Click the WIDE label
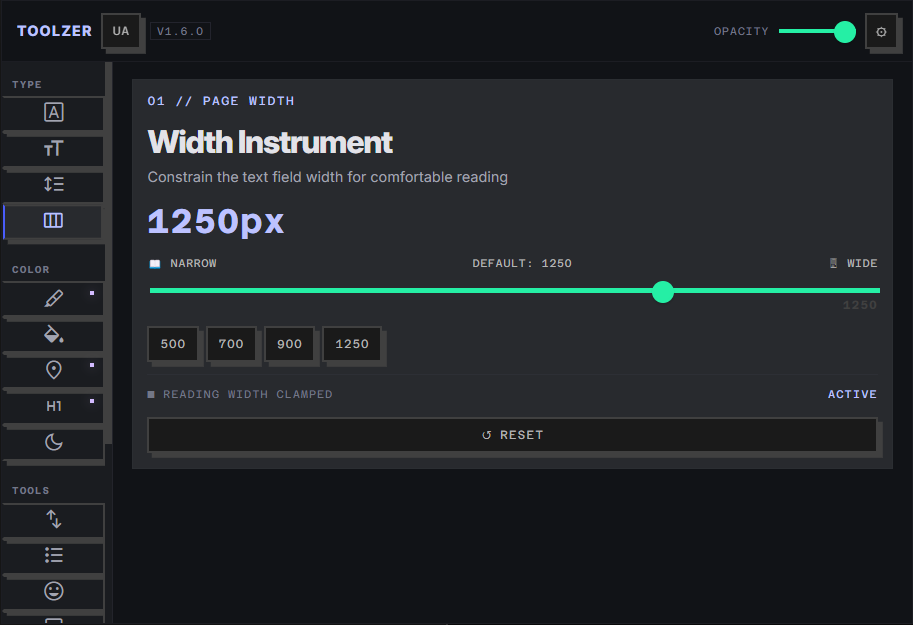Image resolution: width=913 pixels, height=625 pixels. click(x=862, y=263)
